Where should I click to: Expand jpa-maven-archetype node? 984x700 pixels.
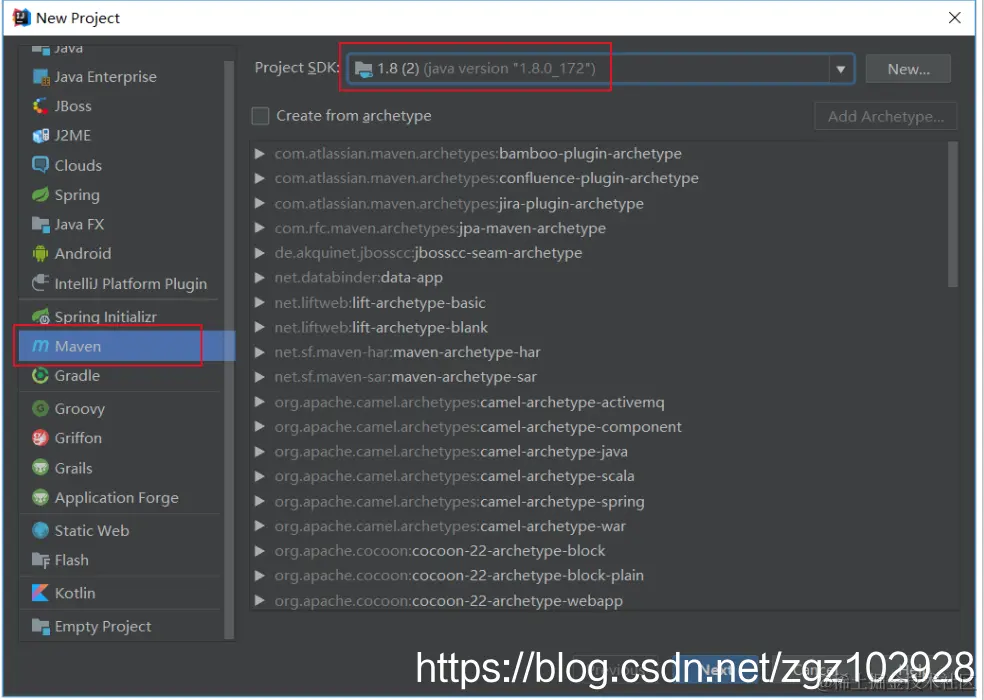click(259, 228)
